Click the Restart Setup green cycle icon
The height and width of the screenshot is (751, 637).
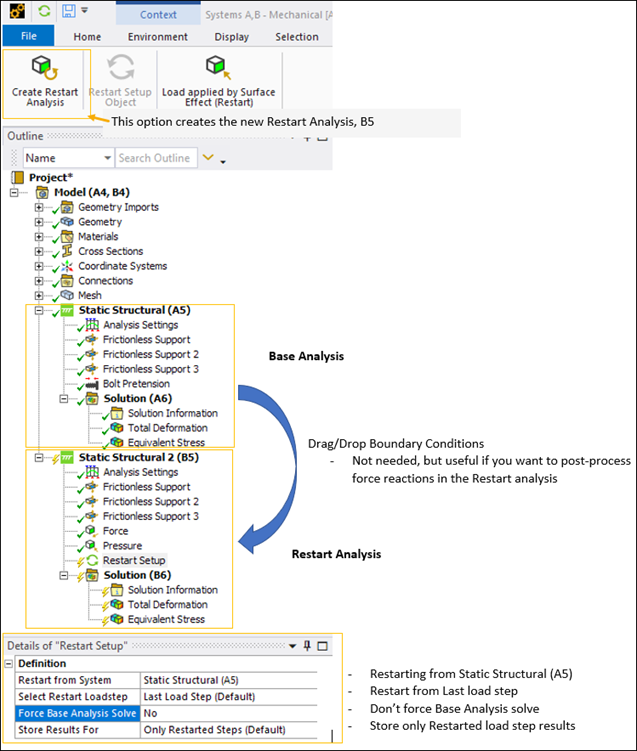click(92, 560)
